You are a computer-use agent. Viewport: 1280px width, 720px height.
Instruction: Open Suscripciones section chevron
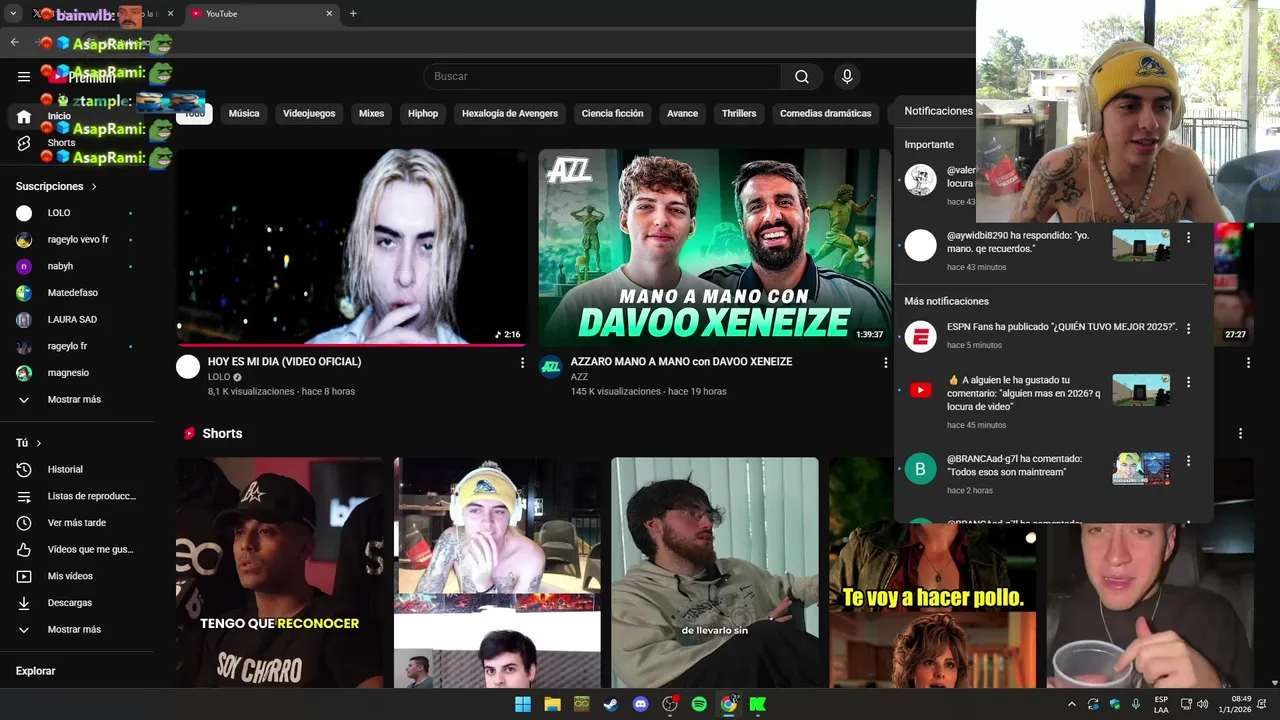(94, 186)
